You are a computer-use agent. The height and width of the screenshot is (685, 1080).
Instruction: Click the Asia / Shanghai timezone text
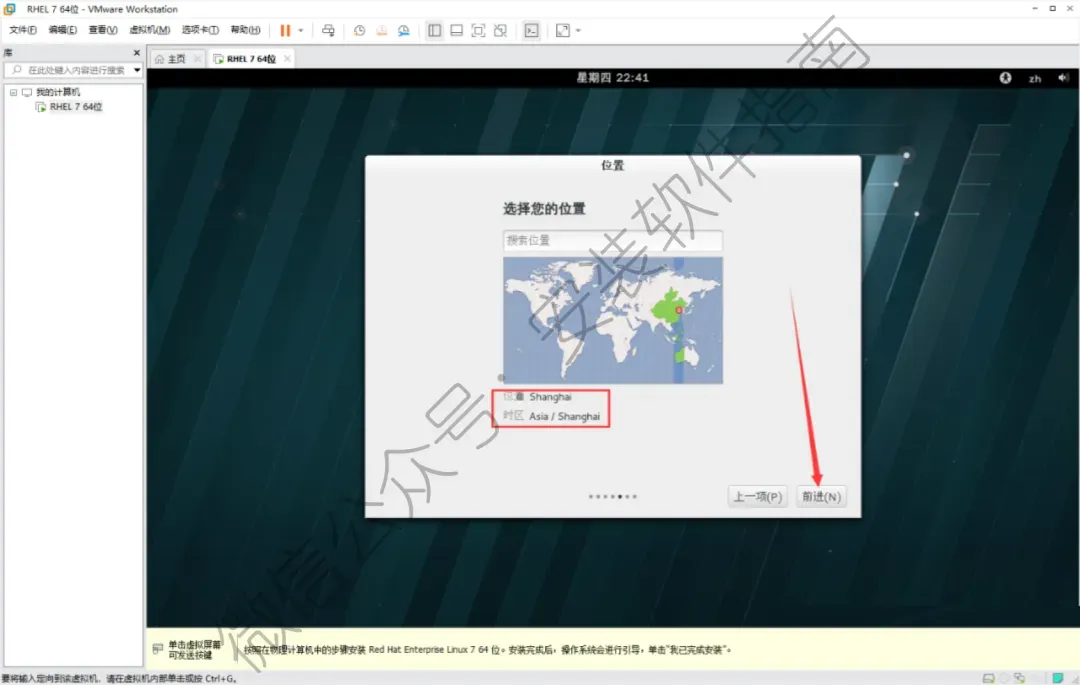click(564, 416)
